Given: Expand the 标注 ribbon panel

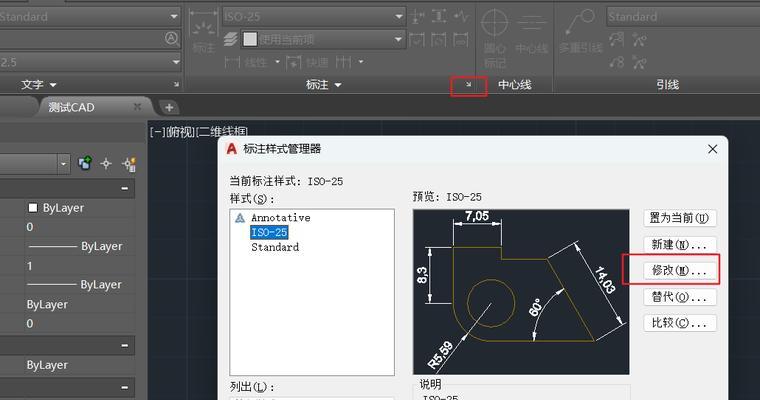Looking at the screenshot, I should pos(323,85).
